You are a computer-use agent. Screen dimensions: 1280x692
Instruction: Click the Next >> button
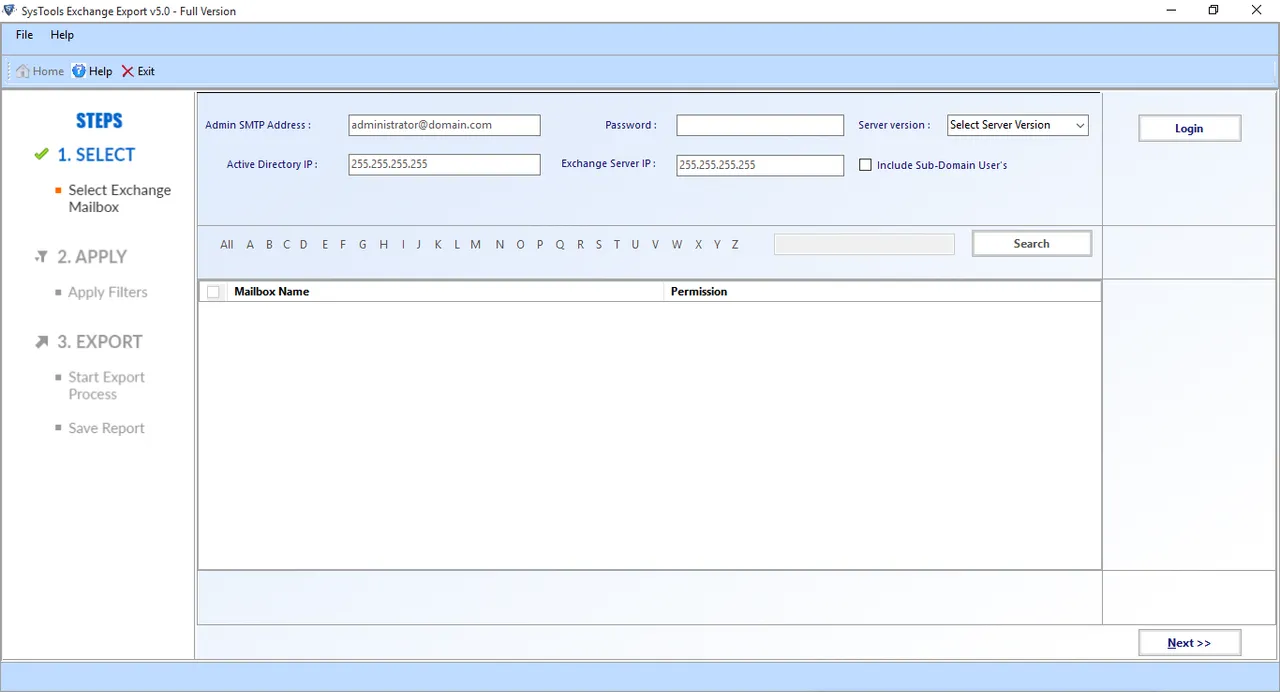(1189, 643)
